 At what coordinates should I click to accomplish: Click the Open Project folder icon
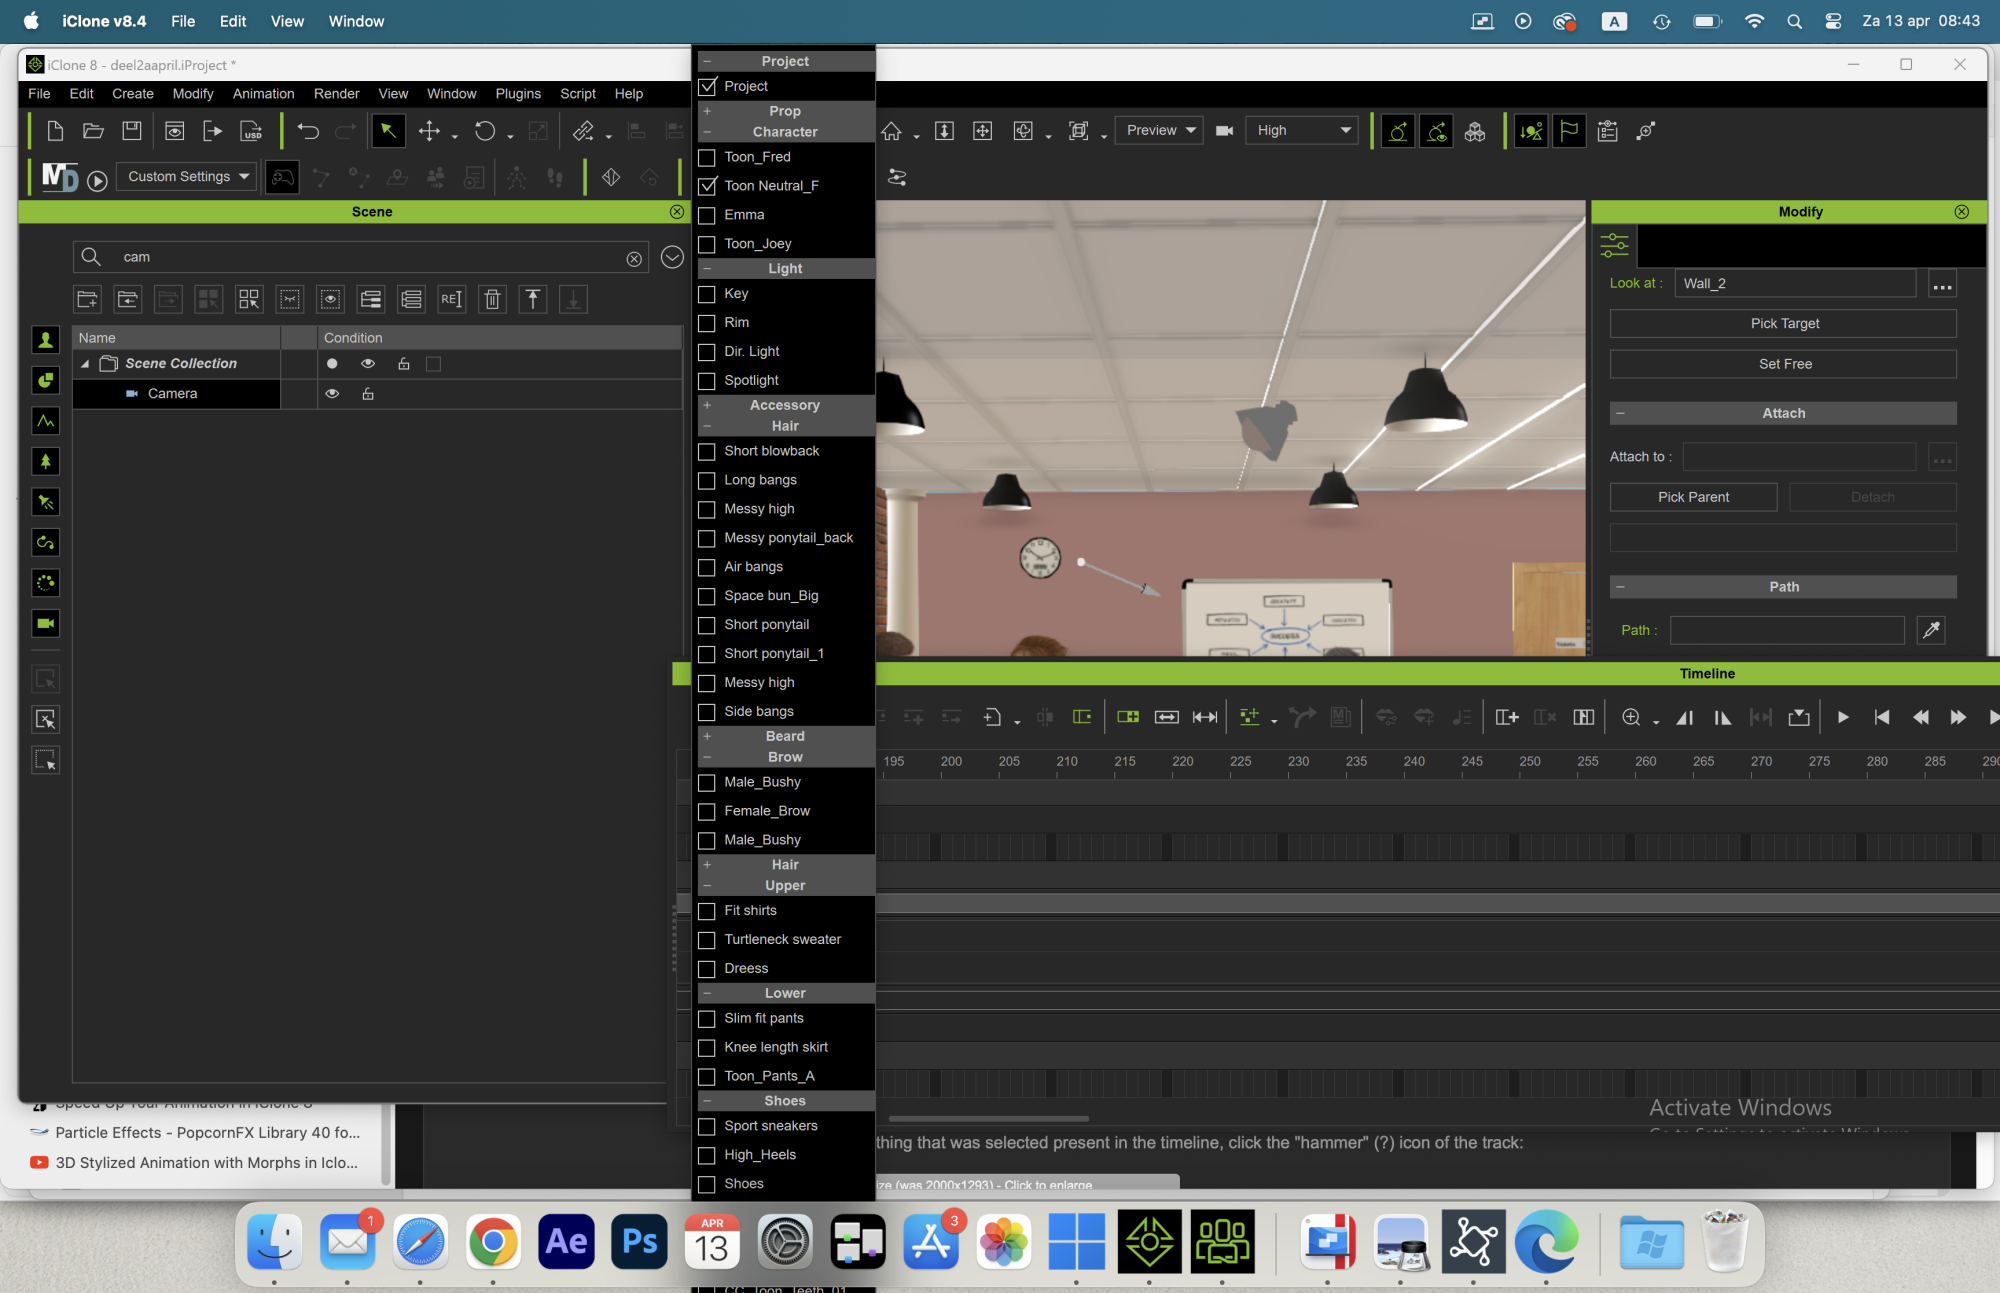(93, 131)
